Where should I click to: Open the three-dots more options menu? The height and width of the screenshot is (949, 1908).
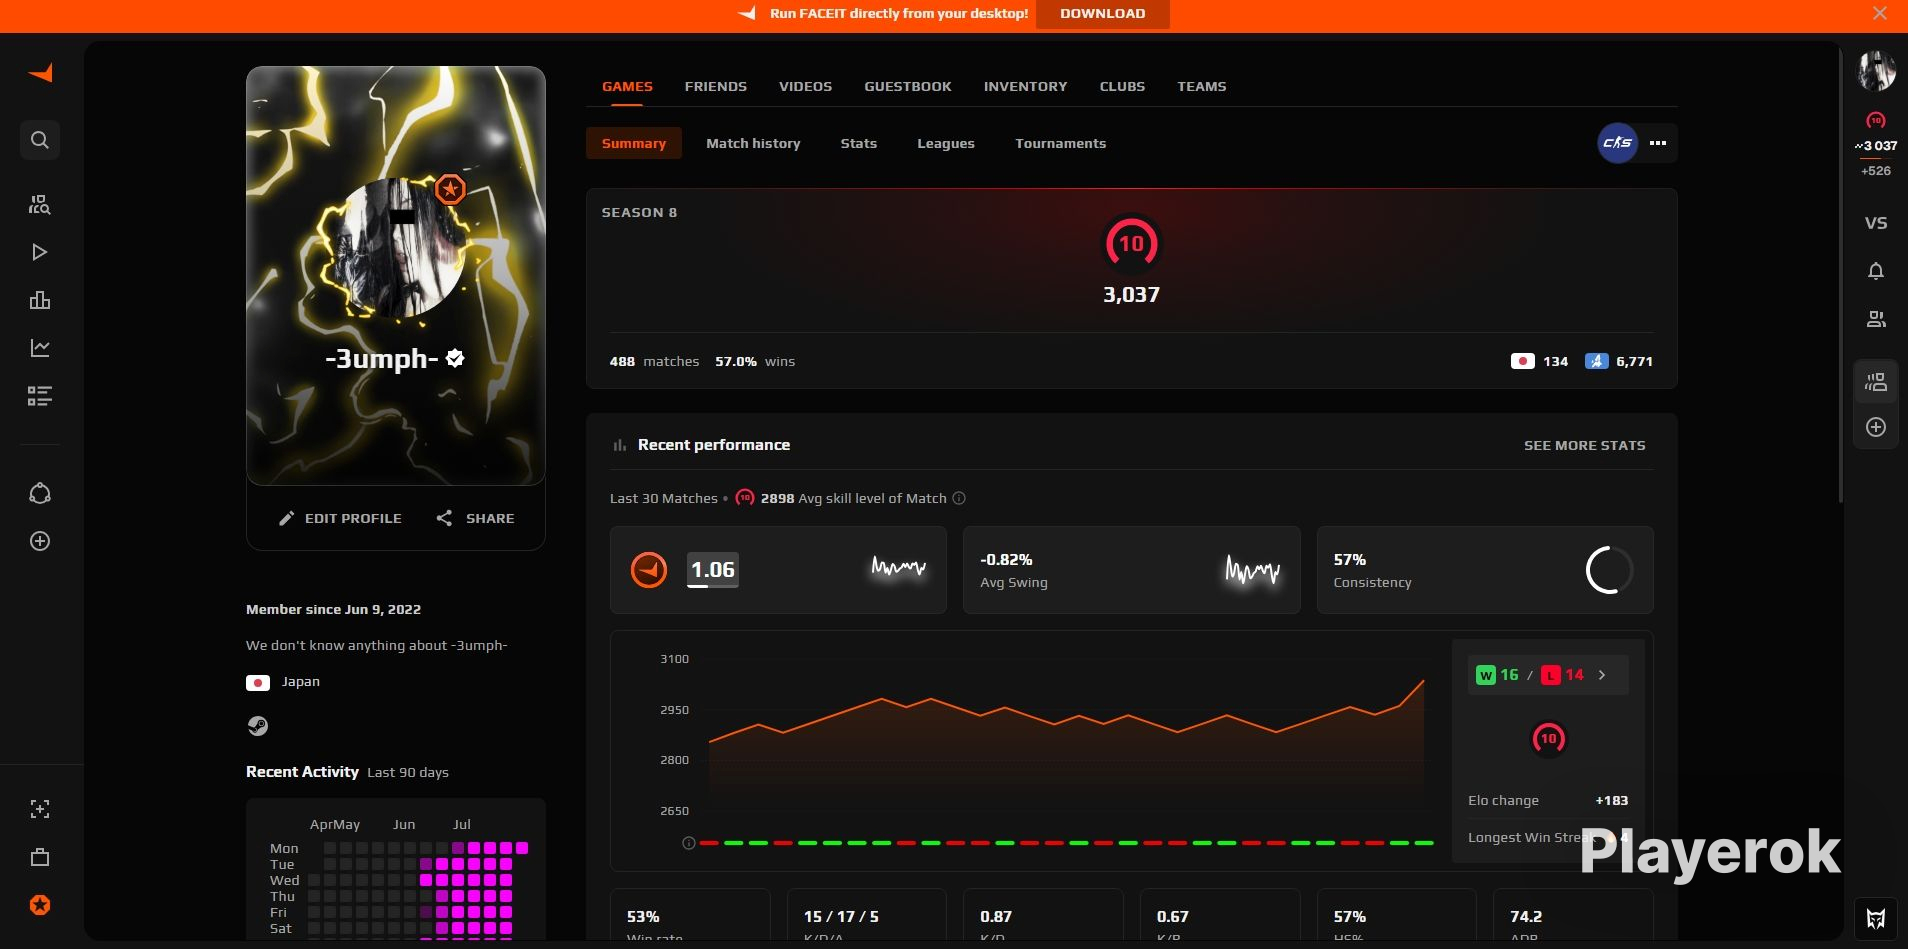pos(1658,143)
